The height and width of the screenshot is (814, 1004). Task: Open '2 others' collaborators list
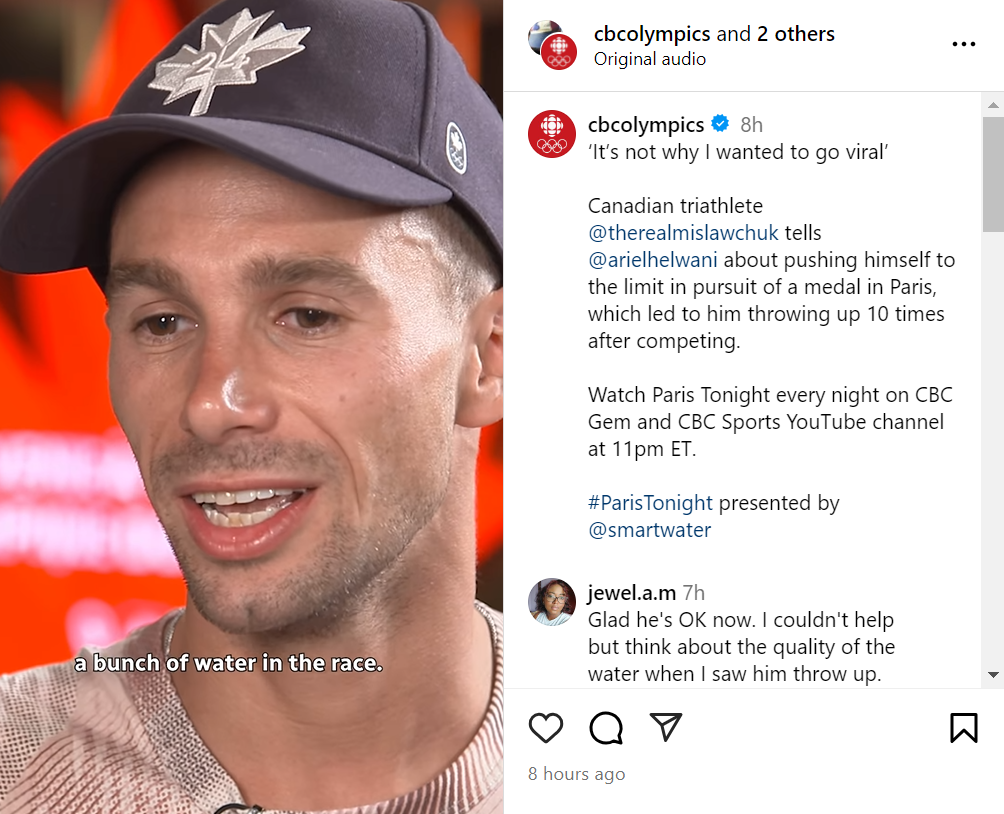coord(796,33)
